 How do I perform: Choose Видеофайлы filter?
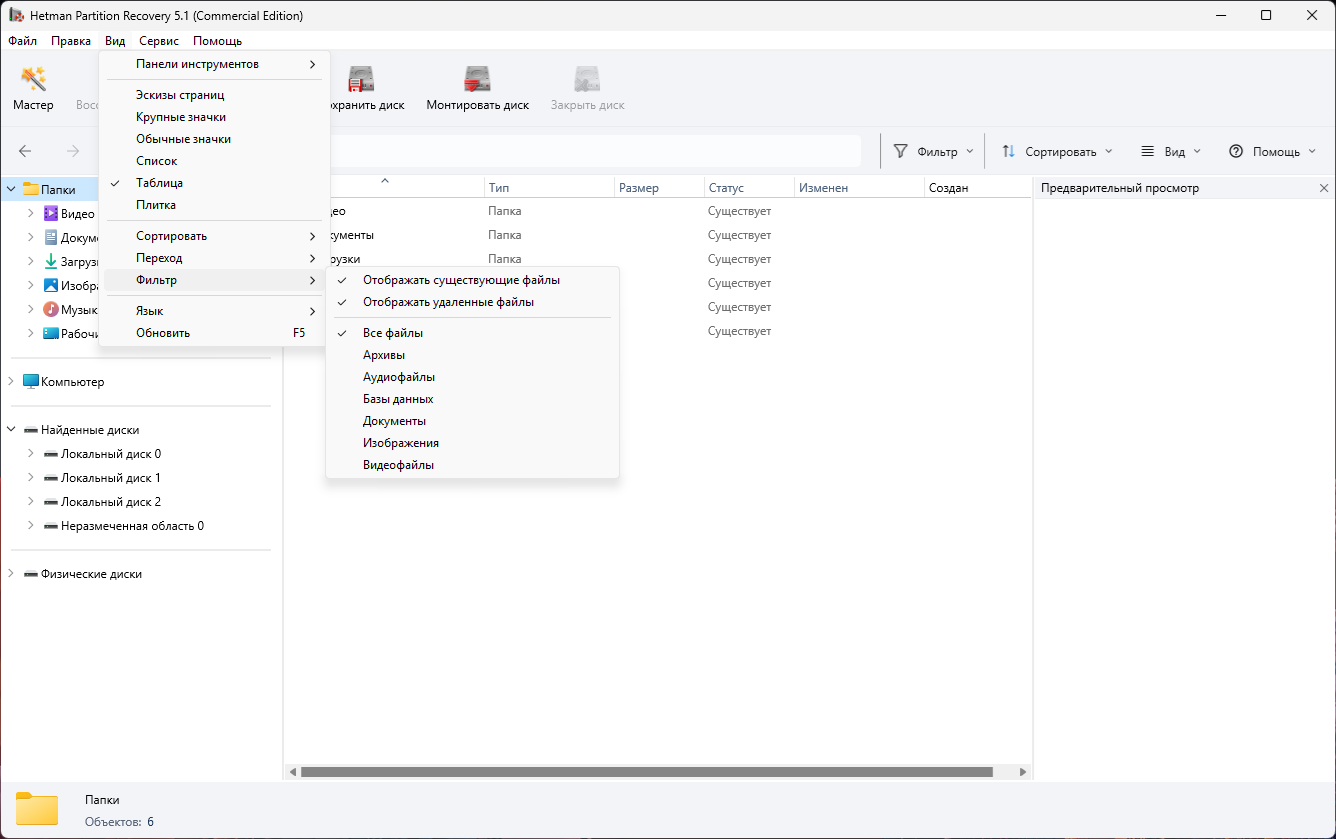[472, 465]
